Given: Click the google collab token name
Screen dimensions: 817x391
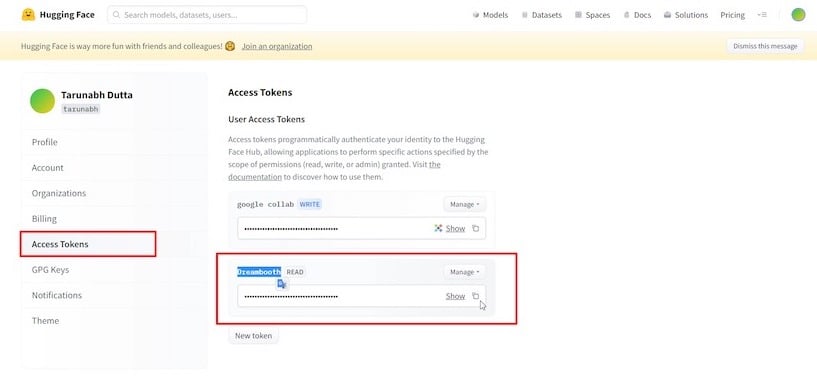Looking at the screenshot, I should (265, 204).
